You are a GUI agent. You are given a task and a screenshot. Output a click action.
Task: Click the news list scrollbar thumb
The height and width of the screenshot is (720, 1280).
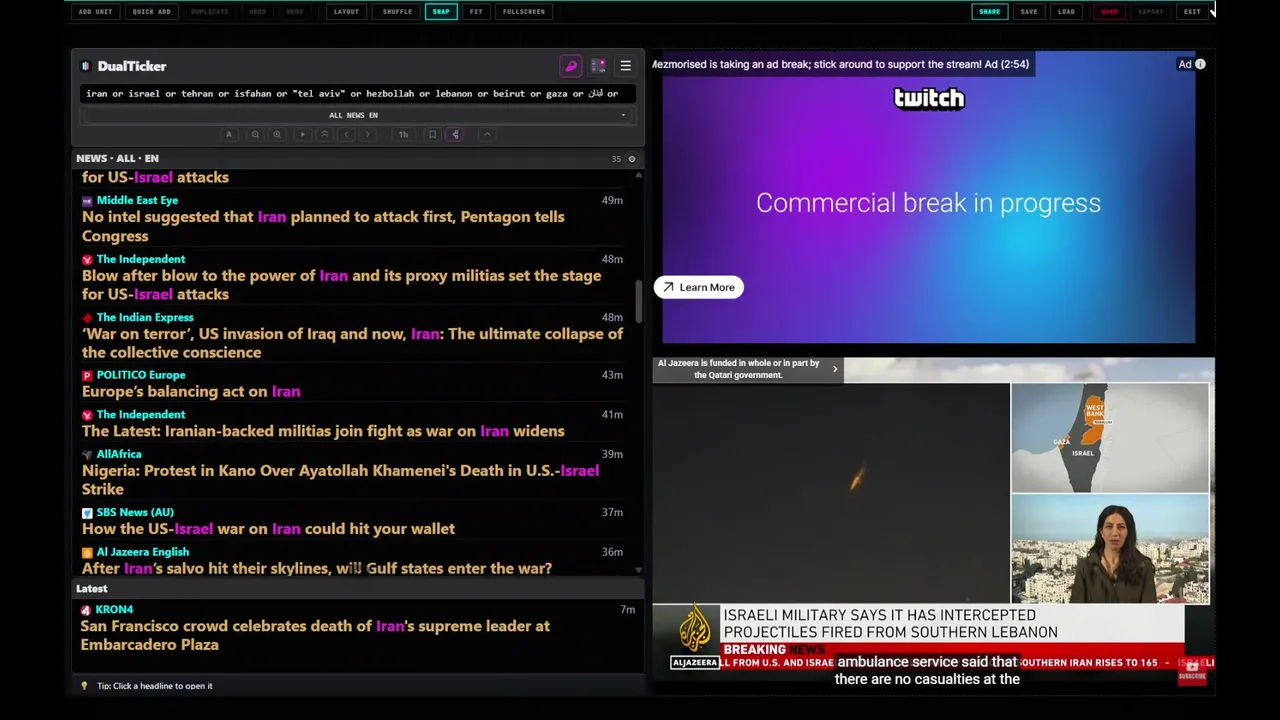[x=638, y=302]
